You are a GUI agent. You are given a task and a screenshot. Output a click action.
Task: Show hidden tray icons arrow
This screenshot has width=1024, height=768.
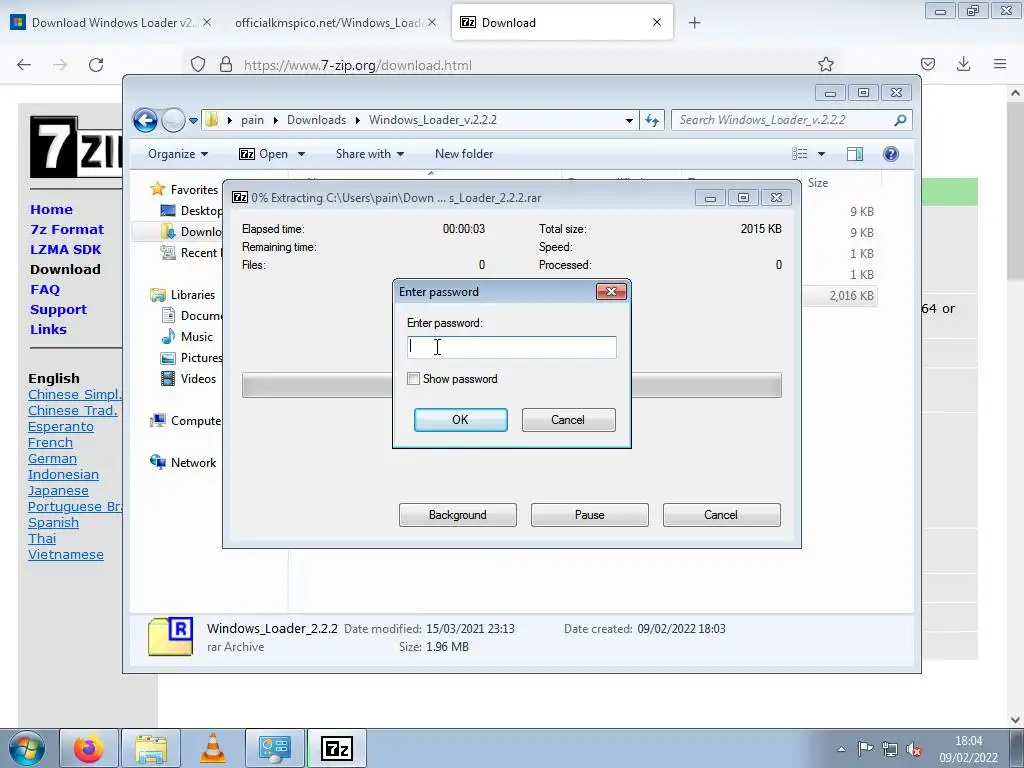click(x=842, y=749)
